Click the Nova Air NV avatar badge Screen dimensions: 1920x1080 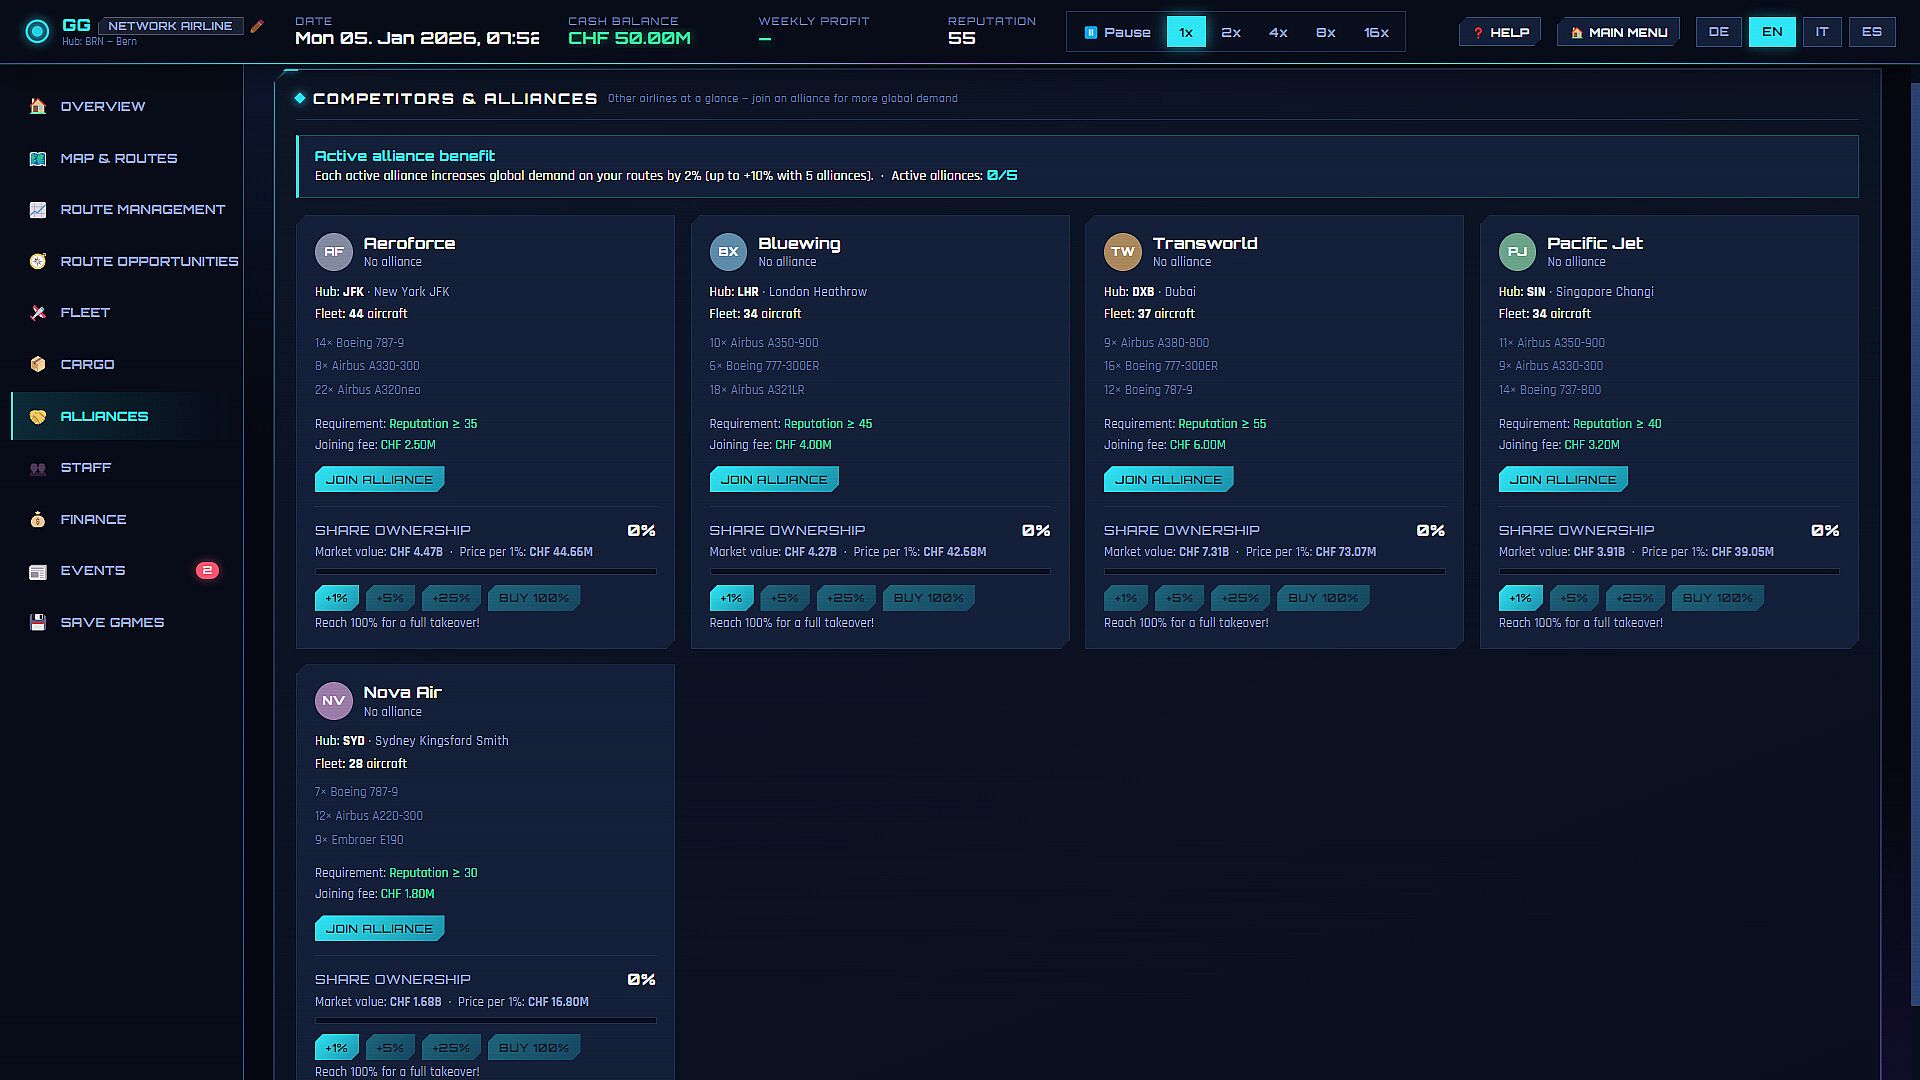334,701
